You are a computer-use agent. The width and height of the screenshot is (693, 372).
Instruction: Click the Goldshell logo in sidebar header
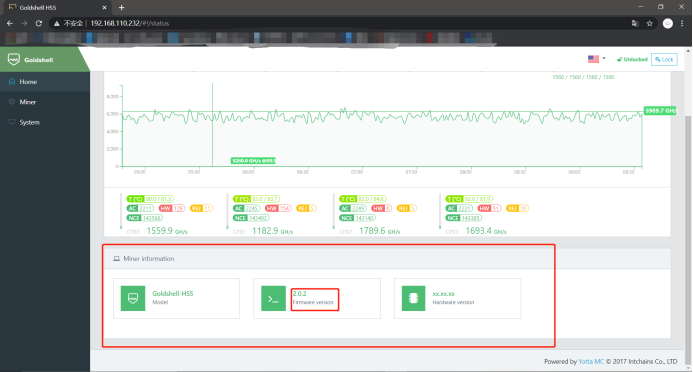point(14,59)
